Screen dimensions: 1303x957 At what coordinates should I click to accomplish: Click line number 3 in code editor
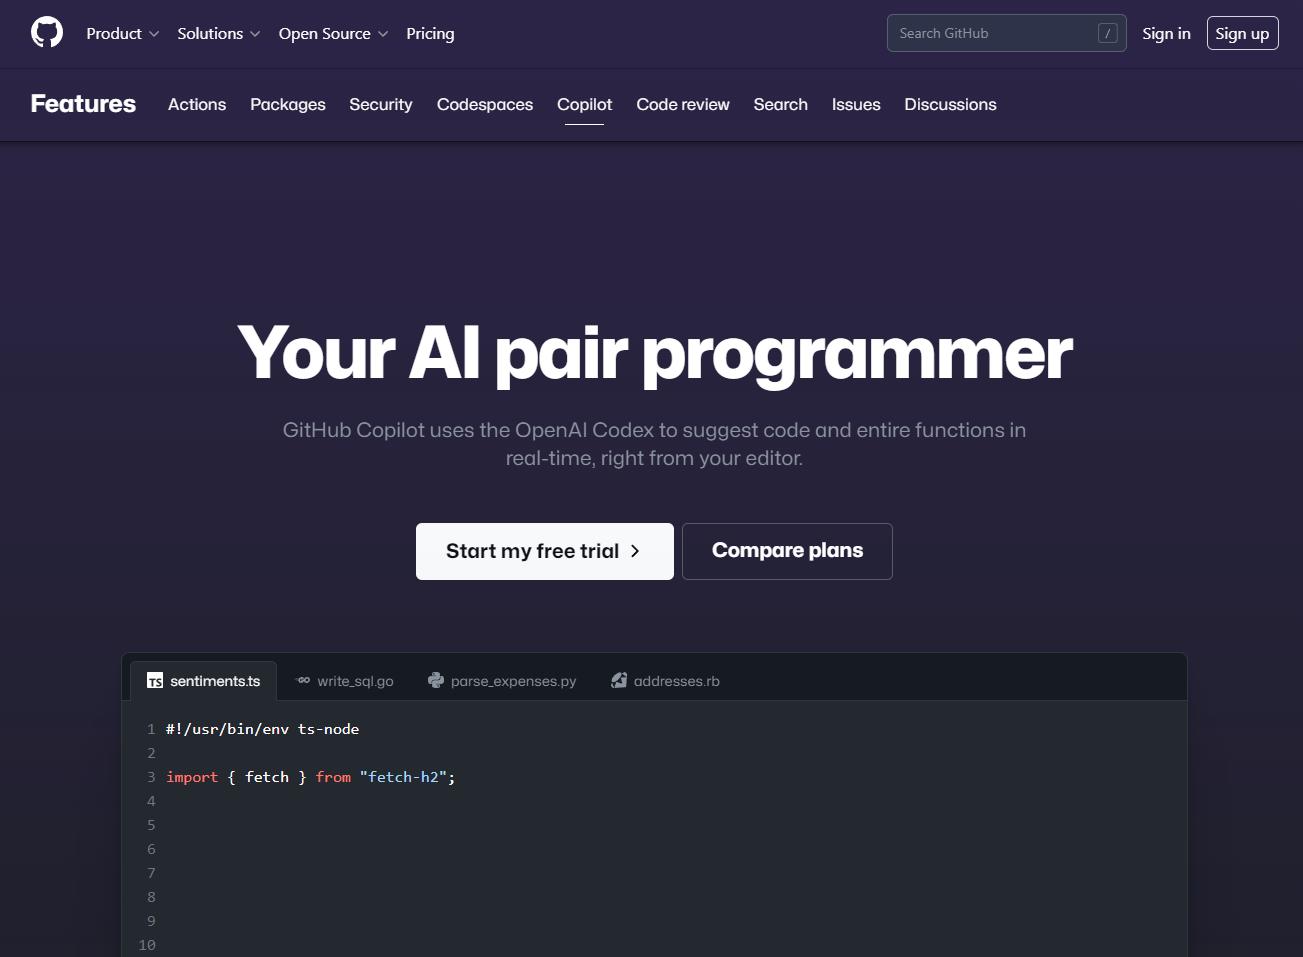coord(151,777)
